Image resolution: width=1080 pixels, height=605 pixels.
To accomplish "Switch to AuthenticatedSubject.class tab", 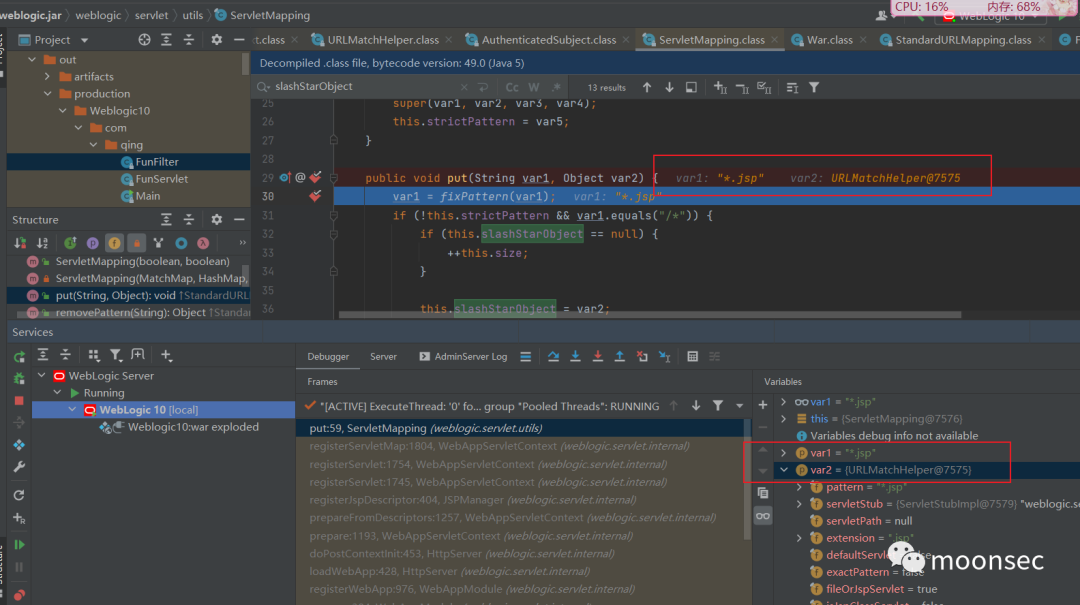I will (548, 40).
